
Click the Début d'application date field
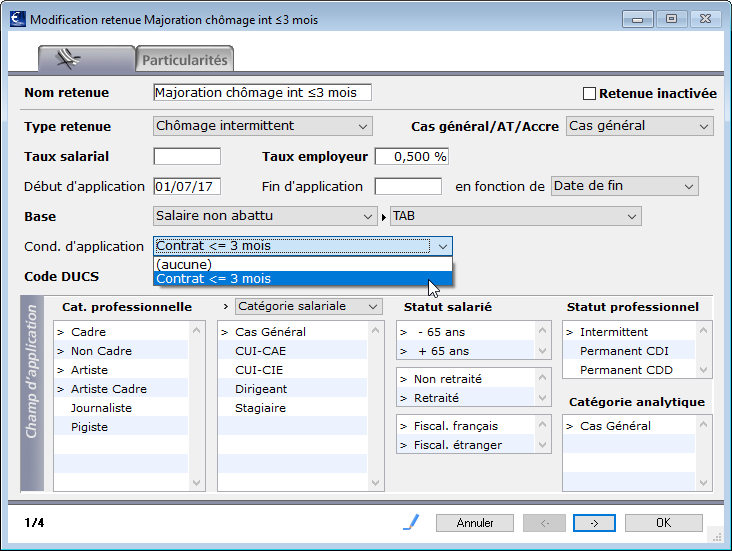point(187,186)
